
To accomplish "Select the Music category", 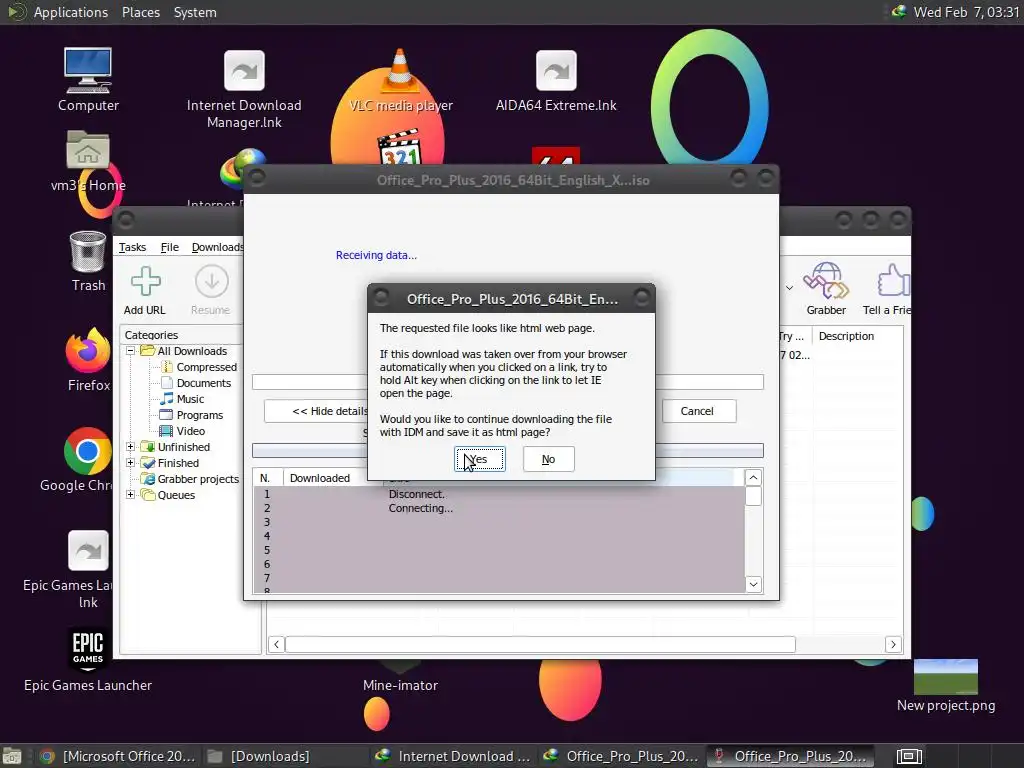I will (190, 399).
